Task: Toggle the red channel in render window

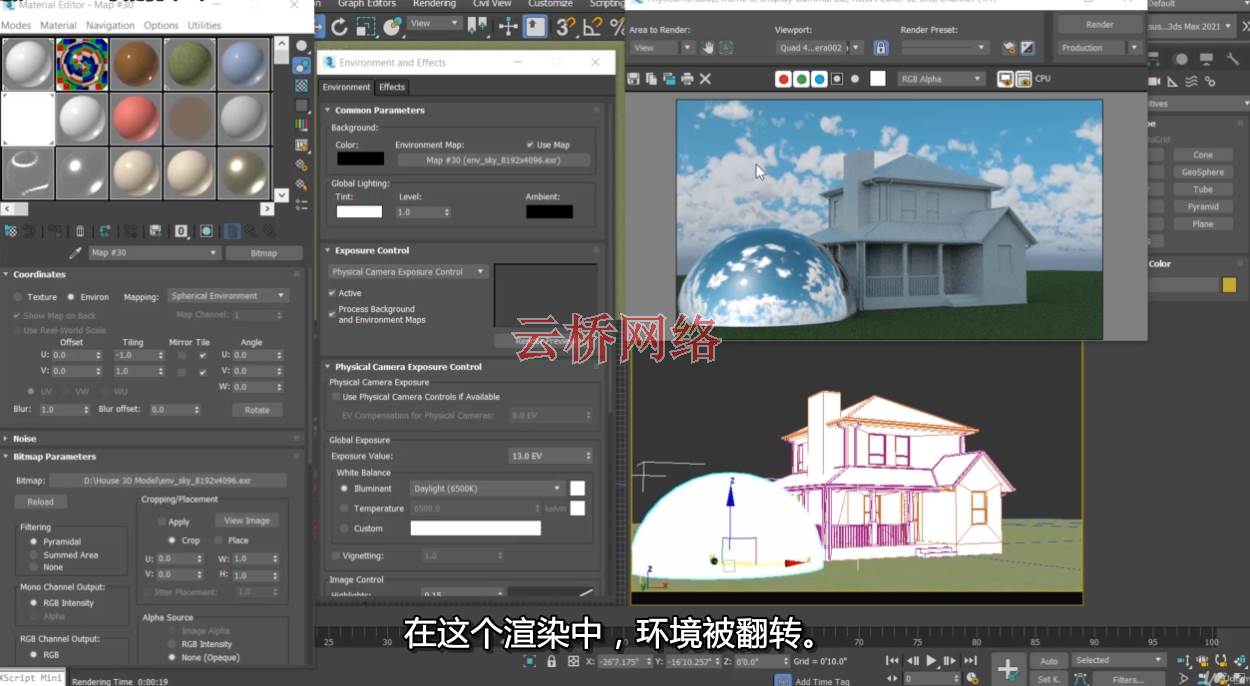Action: pos(784,78)
